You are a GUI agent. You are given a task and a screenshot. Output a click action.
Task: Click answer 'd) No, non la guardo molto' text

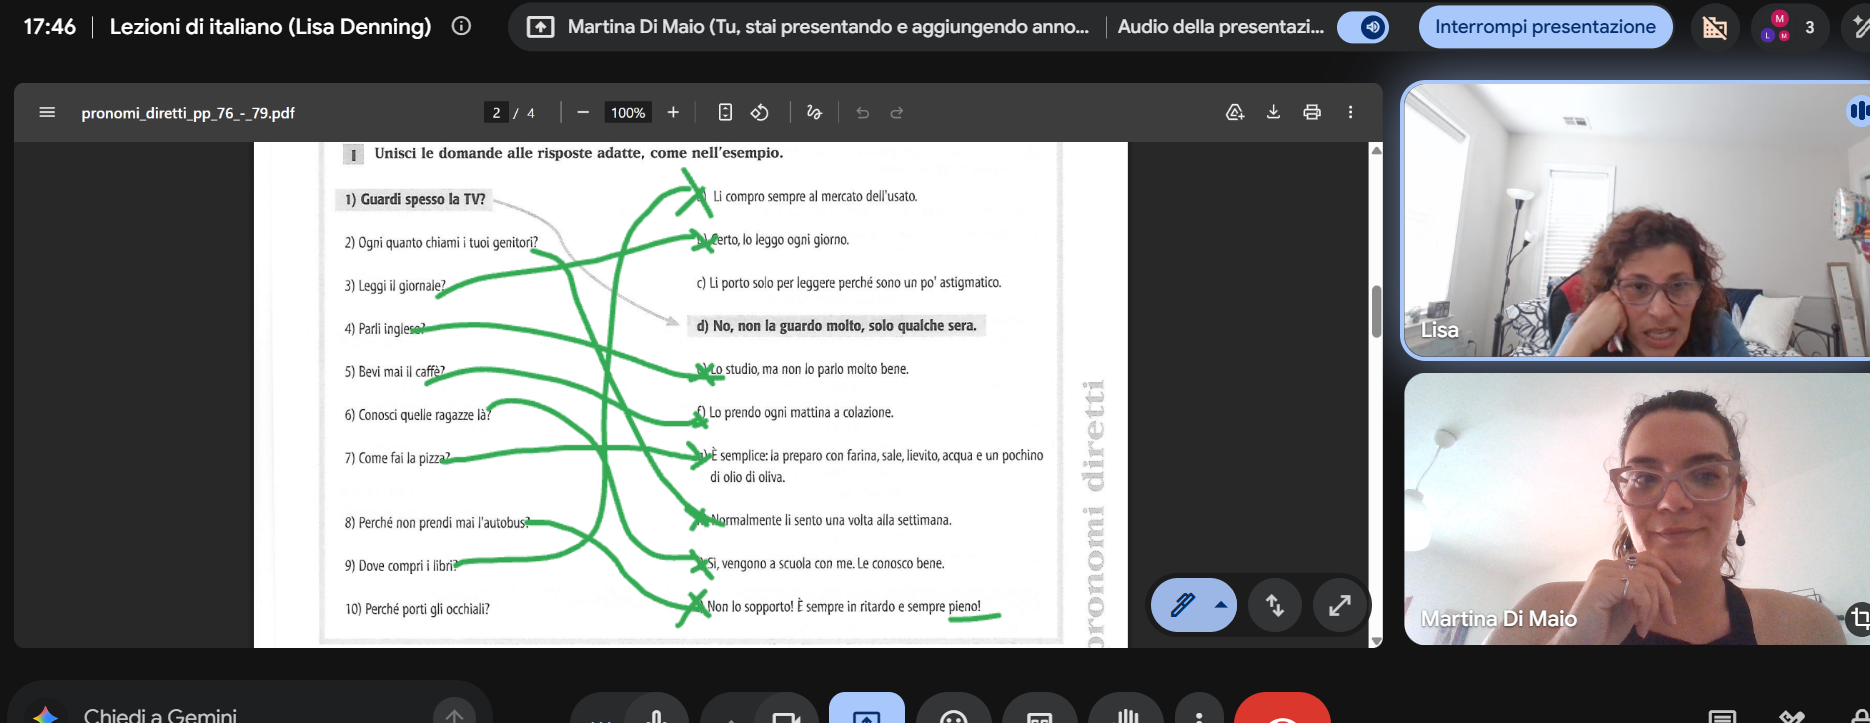(836, 326)
